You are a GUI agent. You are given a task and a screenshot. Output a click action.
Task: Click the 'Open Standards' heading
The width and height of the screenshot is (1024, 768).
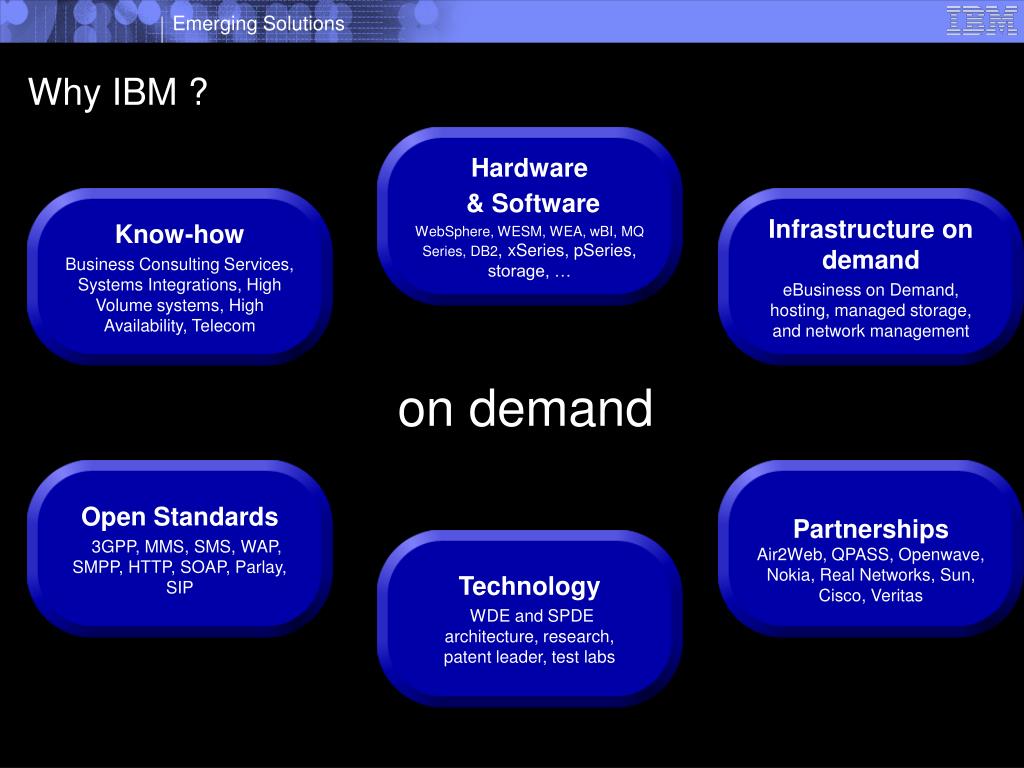[180, 517]
